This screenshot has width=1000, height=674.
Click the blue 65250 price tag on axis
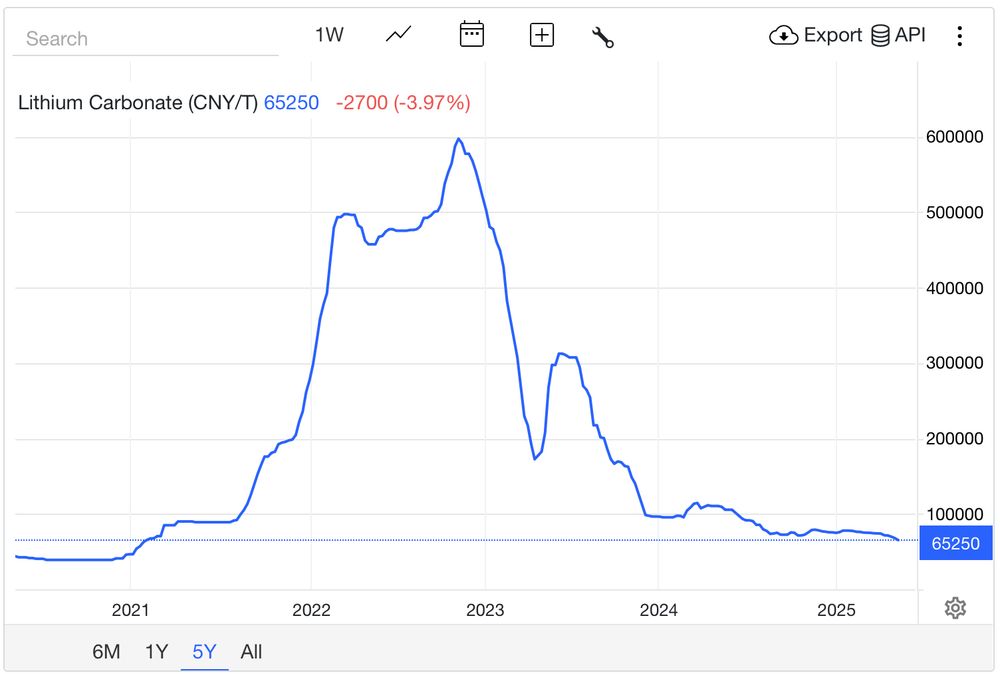955,543
